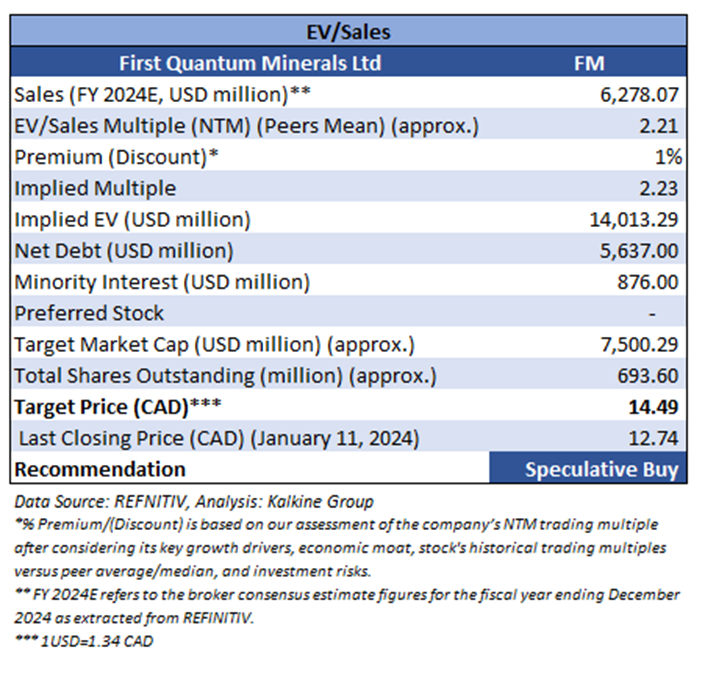Select the Recommendation label

pos(100,469)
